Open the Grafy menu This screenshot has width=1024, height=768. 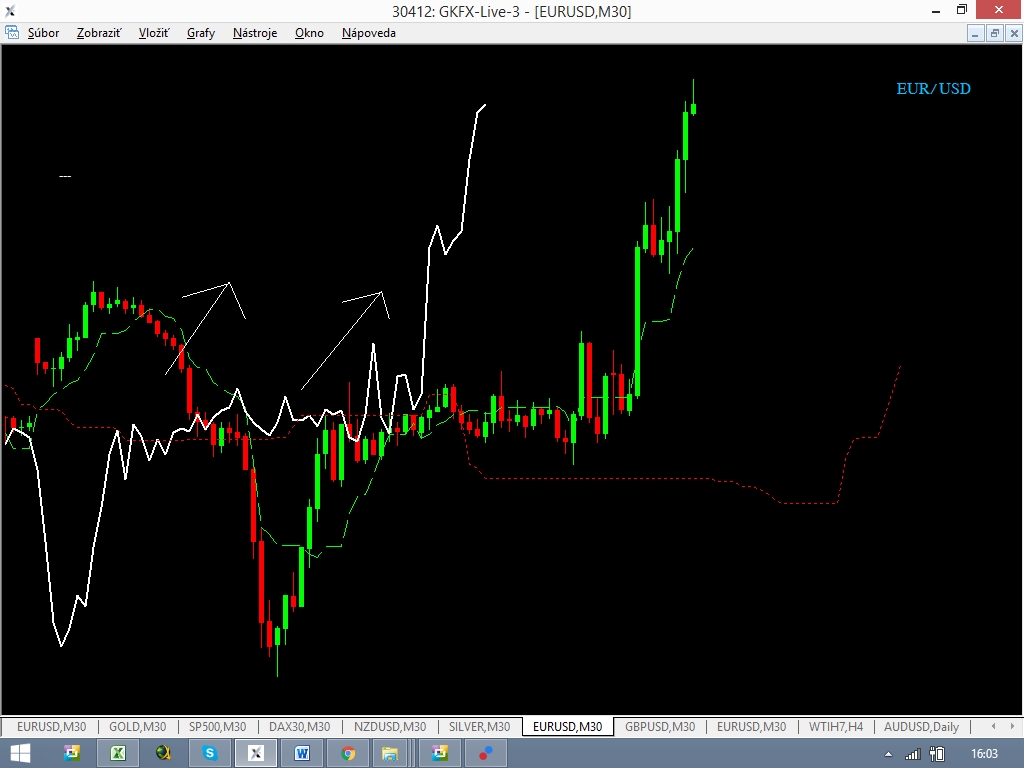click(x=200, y=33)
